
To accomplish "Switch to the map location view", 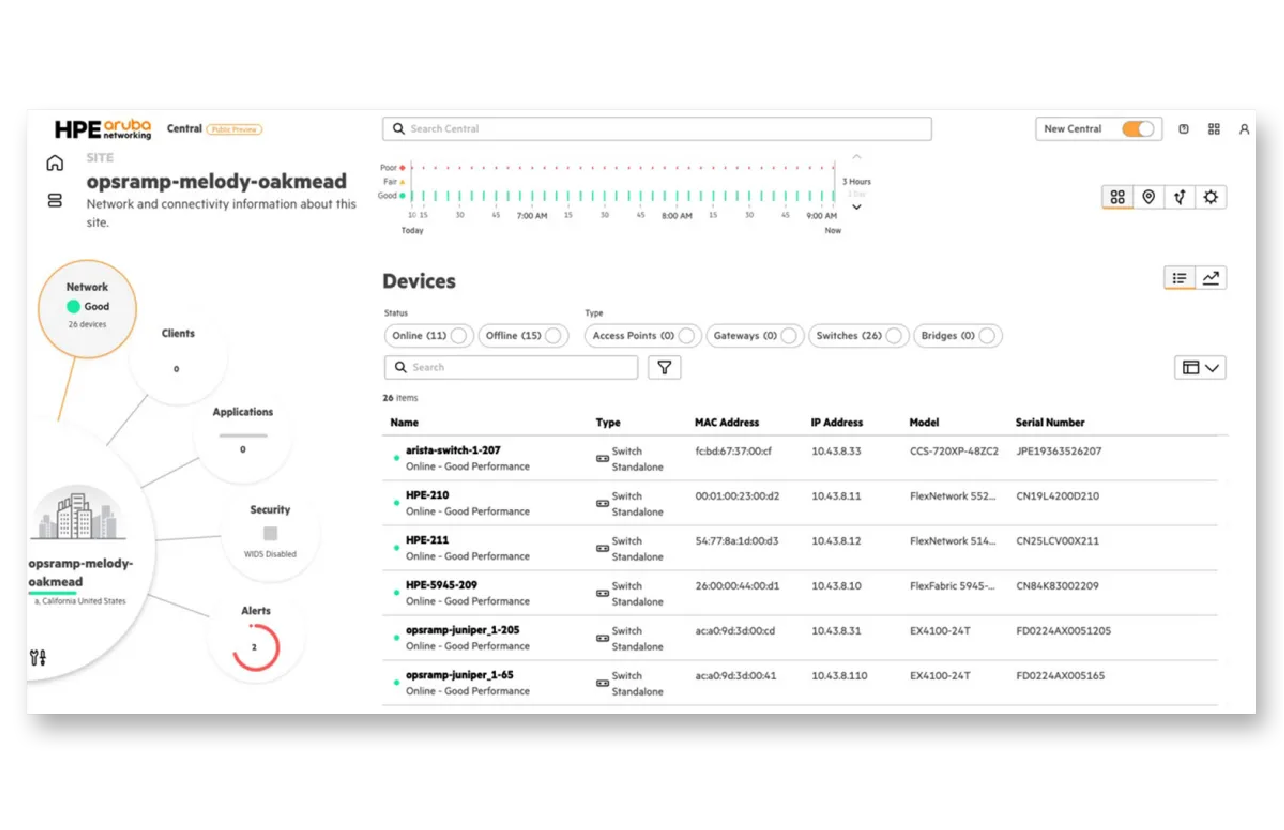I will click(x=1148, y=197).
